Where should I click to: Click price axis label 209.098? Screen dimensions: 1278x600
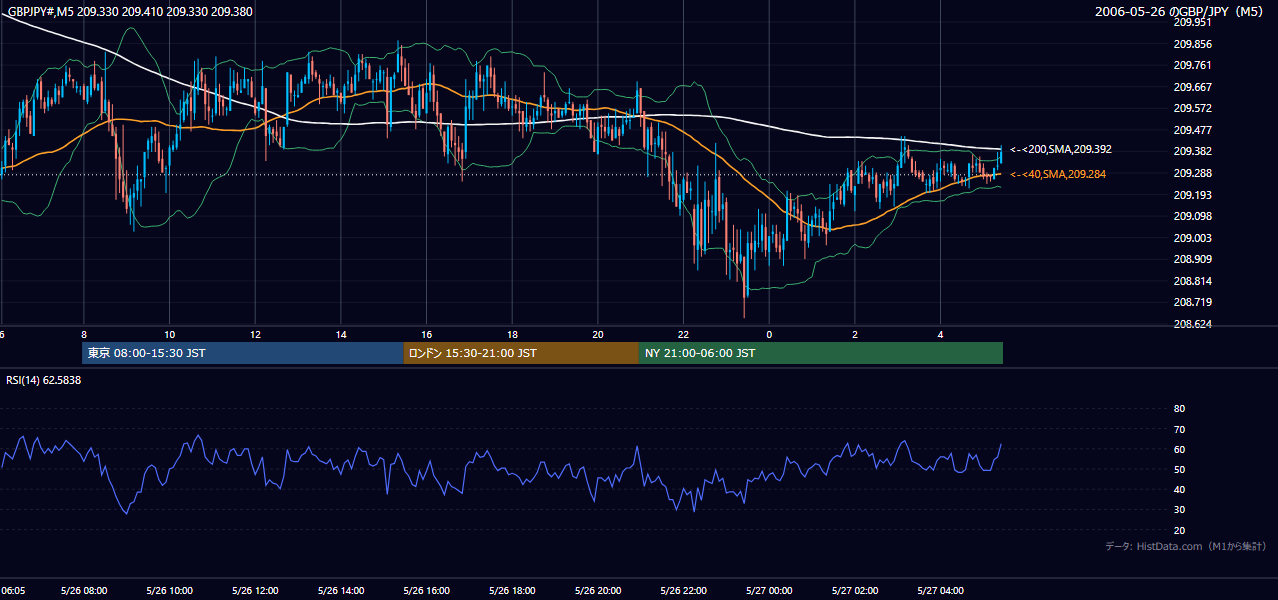(x=1193, y=216)
